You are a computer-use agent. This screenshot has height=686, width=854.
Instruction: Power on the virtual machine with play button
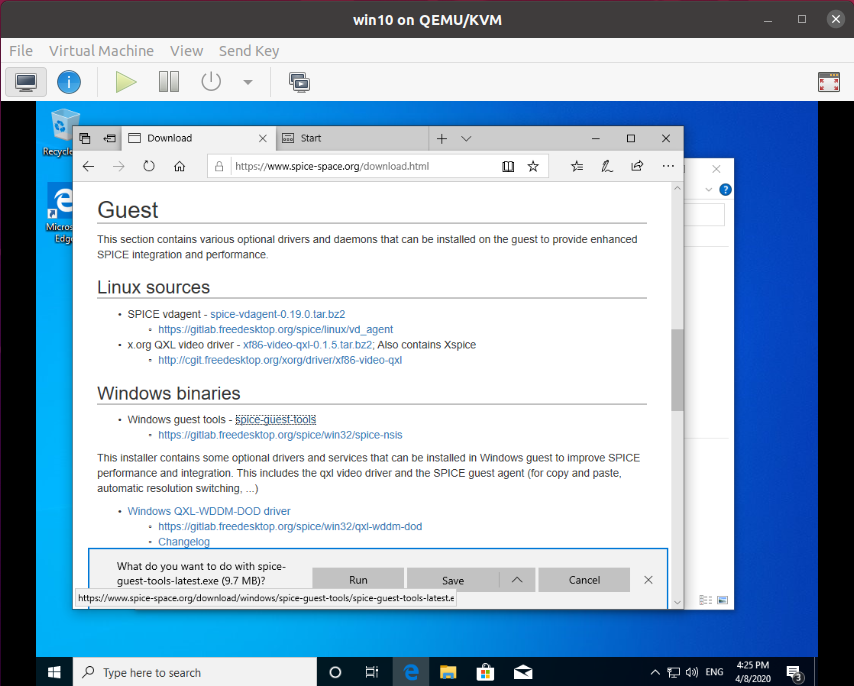coord(126,82)
